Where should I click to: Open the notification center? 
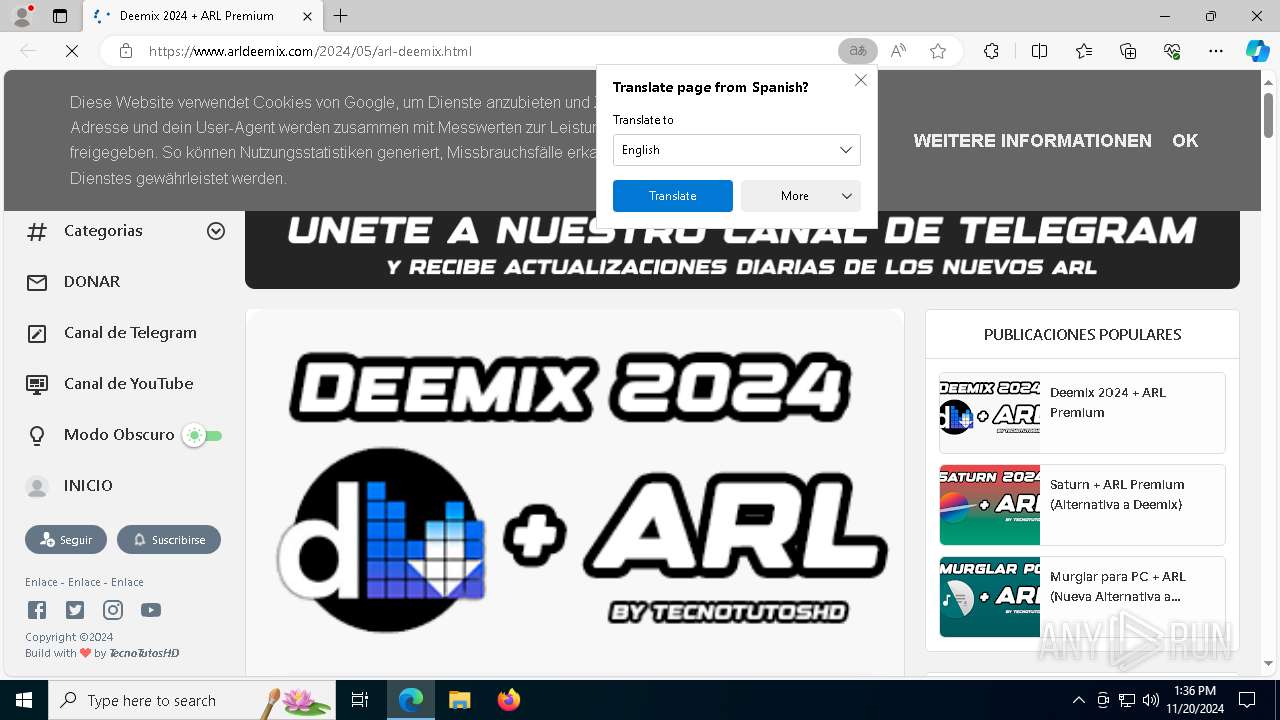point(1247,700)
